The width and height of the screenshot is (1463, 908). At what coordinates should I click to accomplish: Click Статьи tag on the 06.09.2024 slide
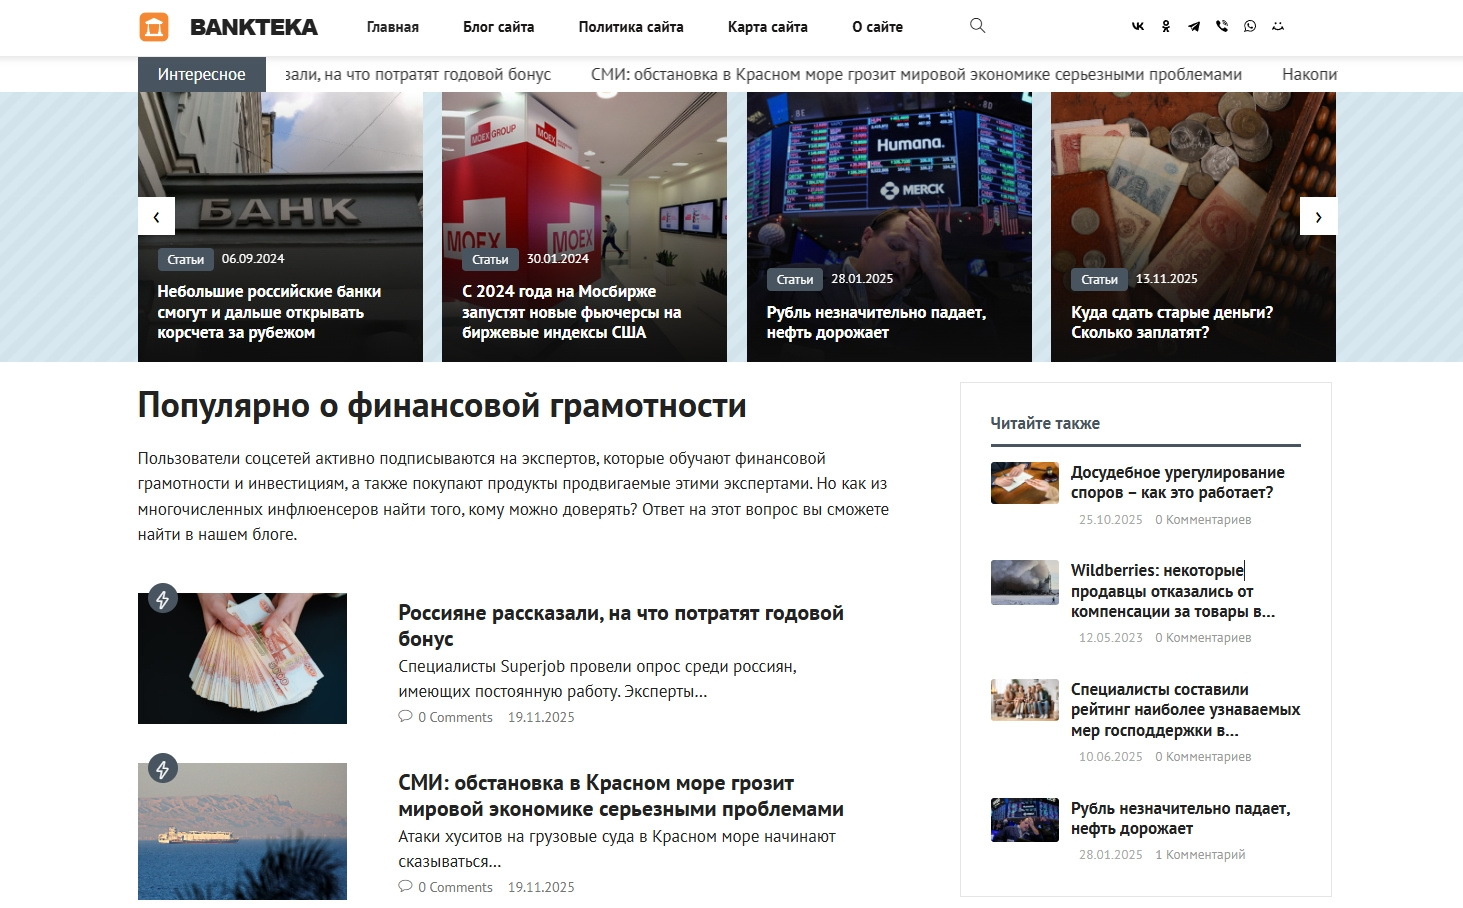pyautogui.click(x=186, y=259)
